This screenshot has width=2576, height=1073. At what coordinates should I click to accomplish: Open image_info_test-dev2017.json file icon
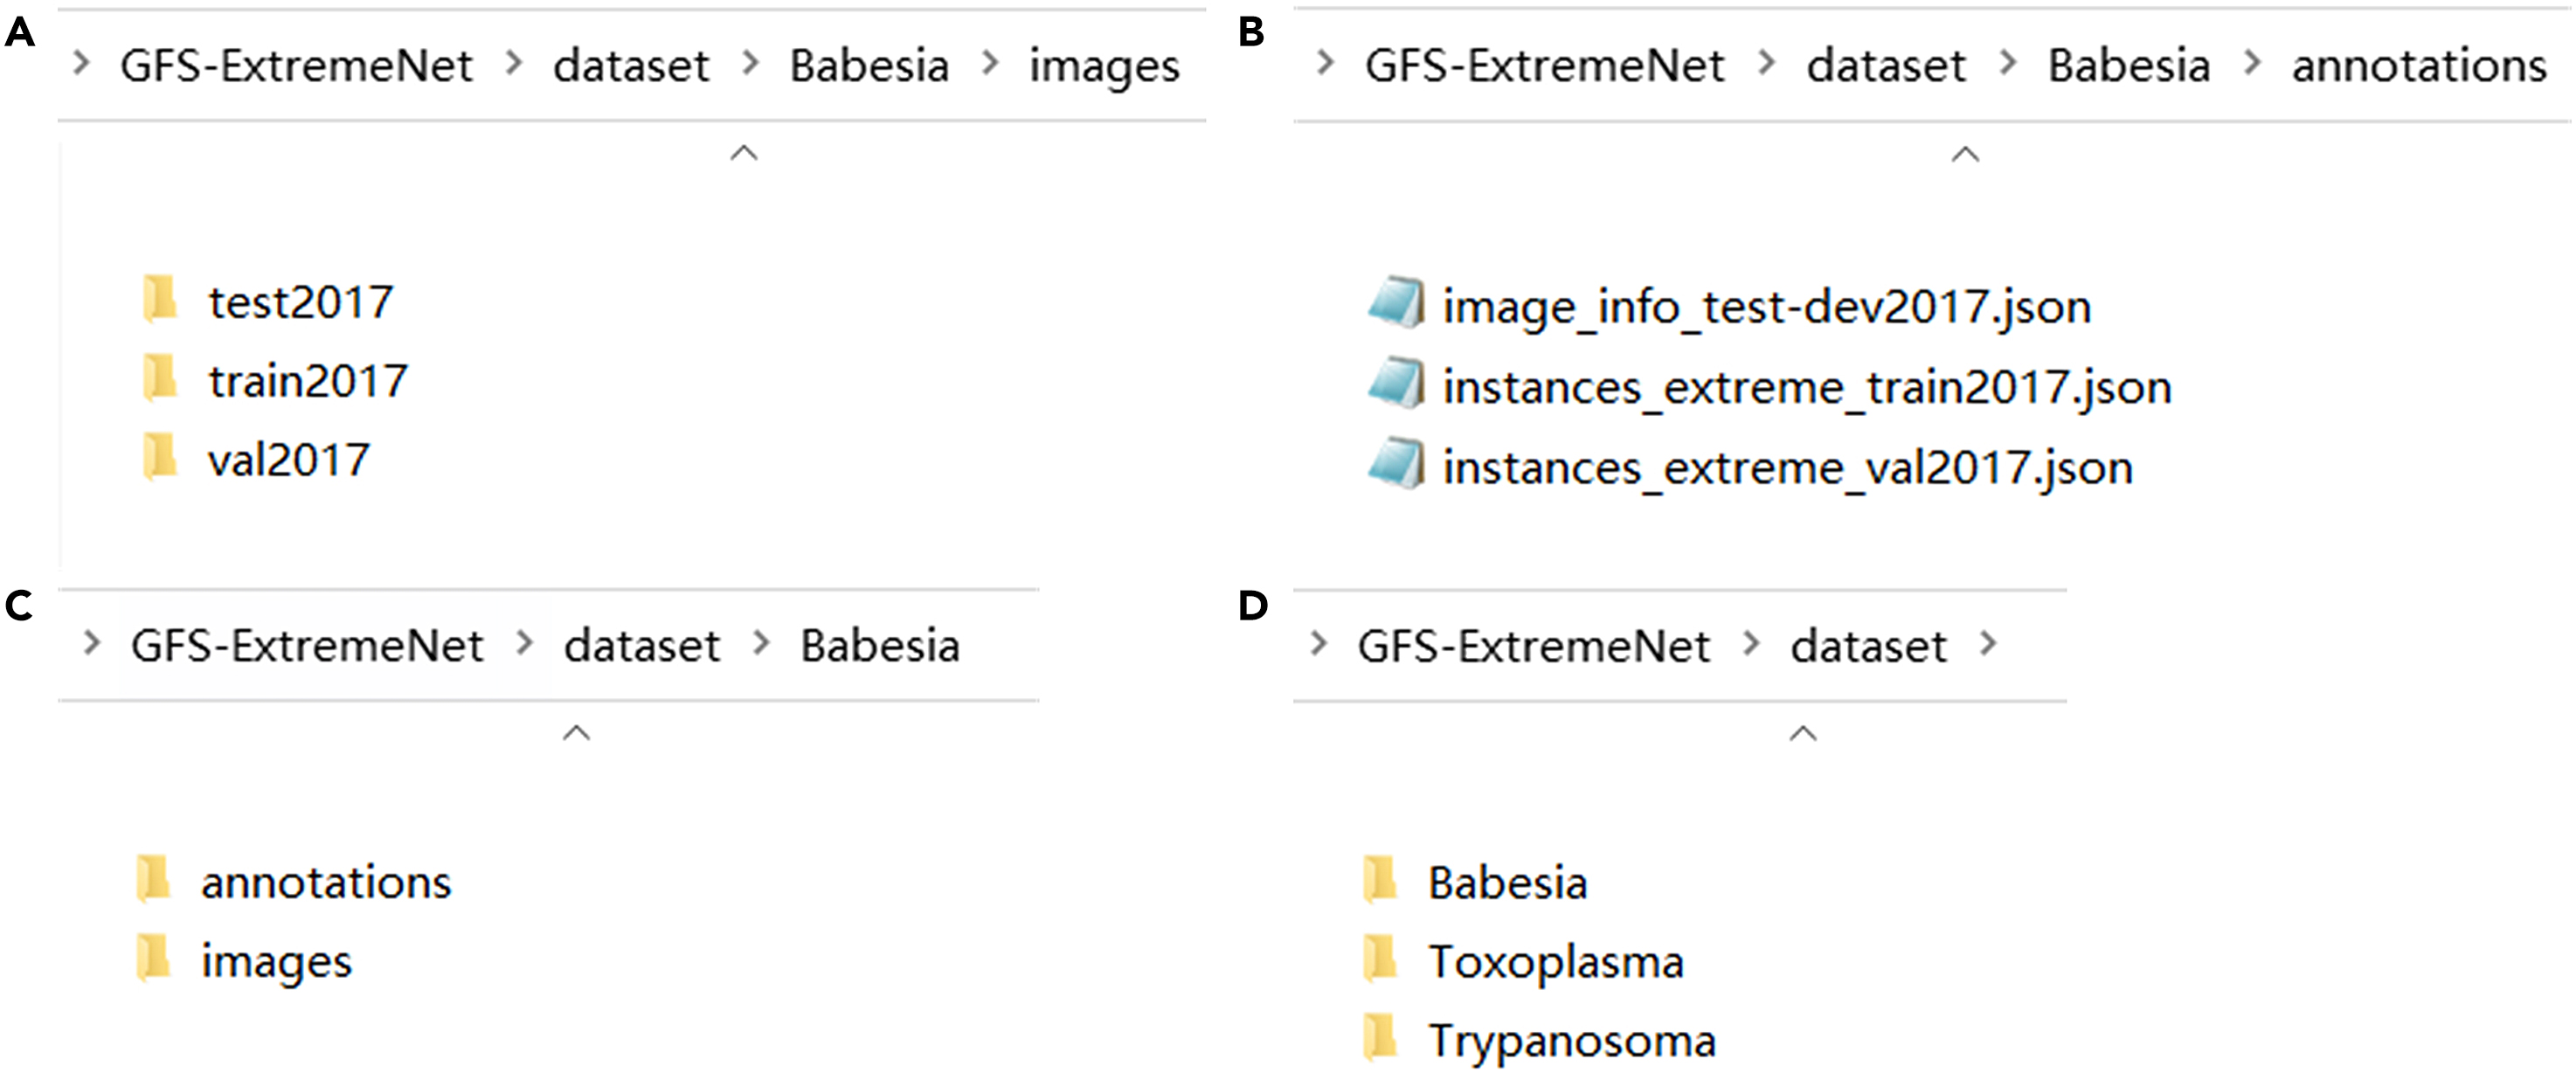click(1396, 303)
